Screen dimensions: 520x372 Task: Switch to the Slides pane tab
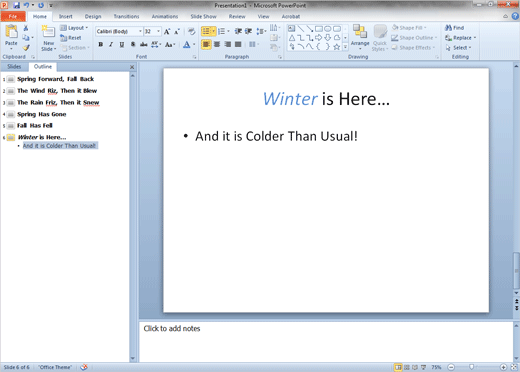pyautogui.click(x=14, y=67)
